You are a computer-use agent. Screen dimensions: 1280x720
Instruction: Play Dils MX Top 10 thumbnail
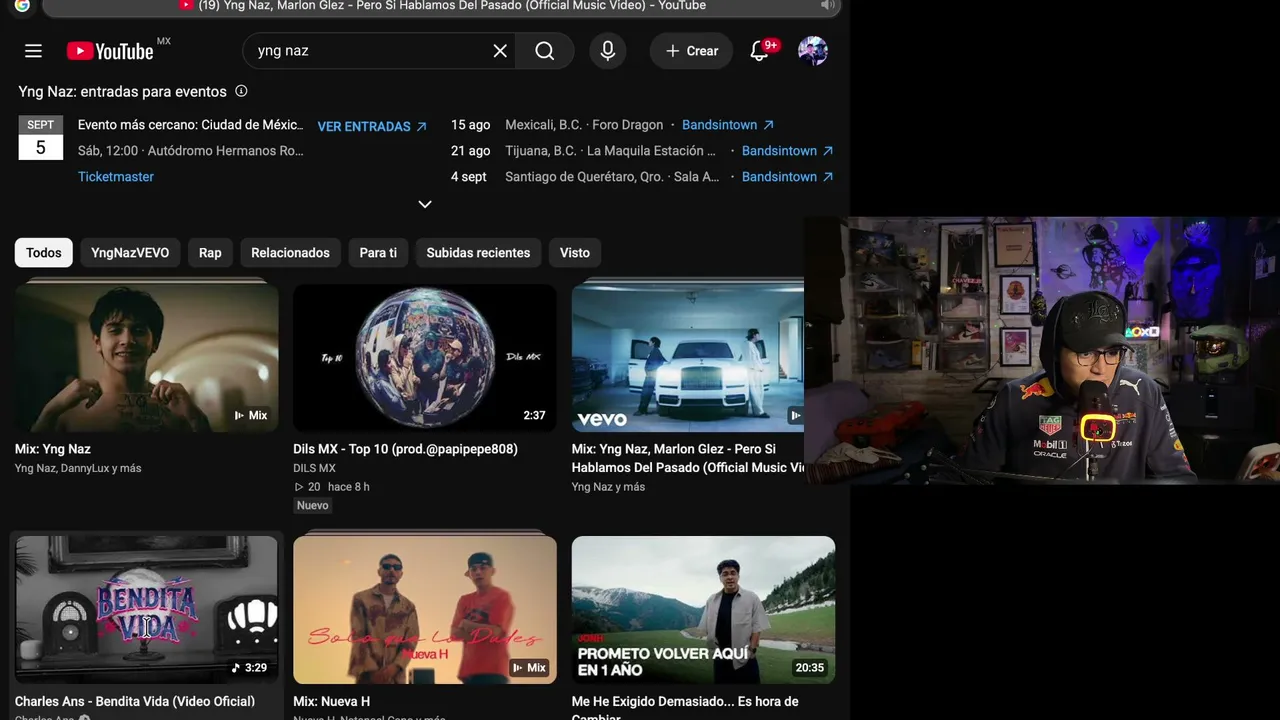click(x=425, y=358)
